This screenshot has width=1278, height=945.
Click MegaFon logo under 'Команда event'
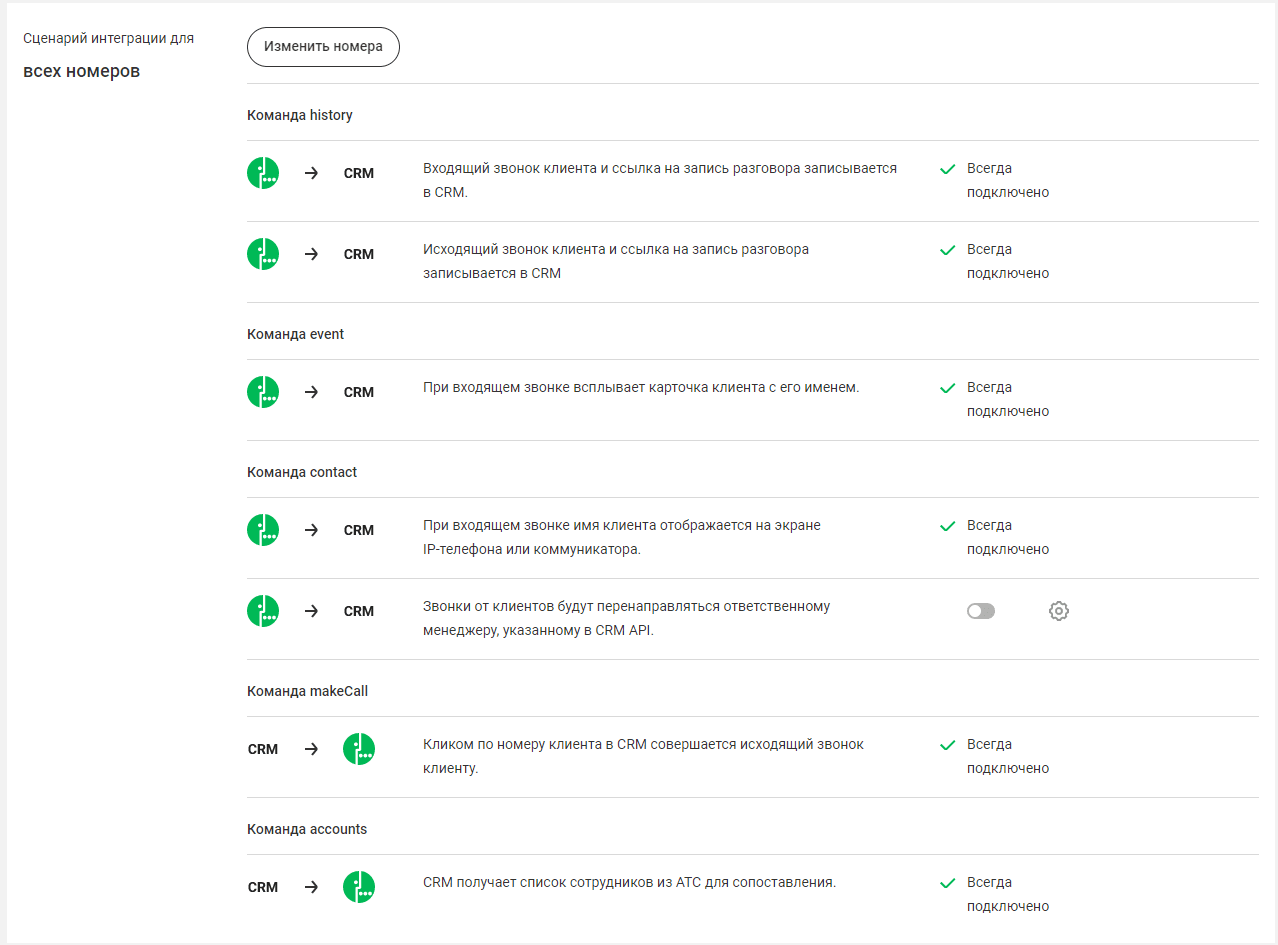pyautogui.click(x=263, y=392)
